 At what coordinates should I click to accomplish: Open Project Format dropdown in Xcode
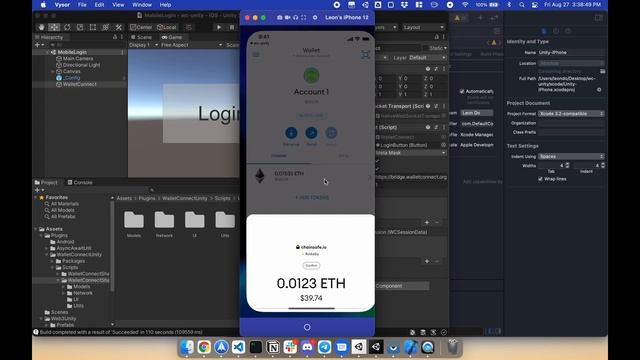pos(571,113)
